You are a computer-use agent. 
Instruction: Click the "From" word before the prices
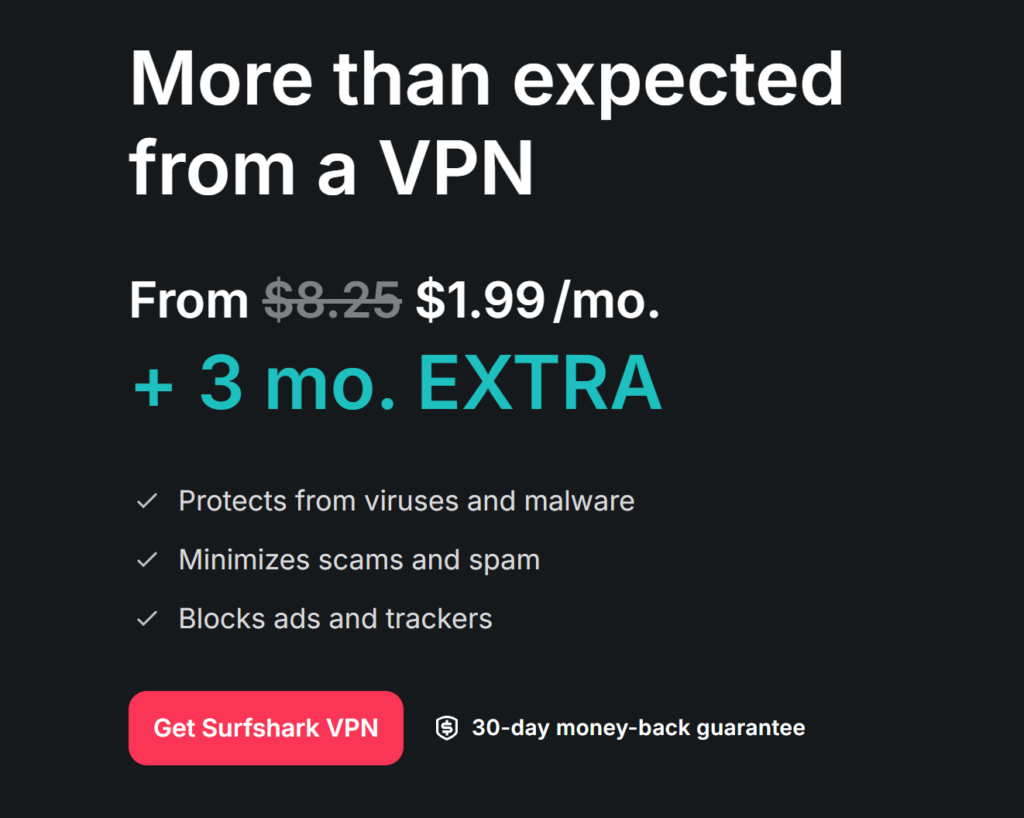point(189,300)
